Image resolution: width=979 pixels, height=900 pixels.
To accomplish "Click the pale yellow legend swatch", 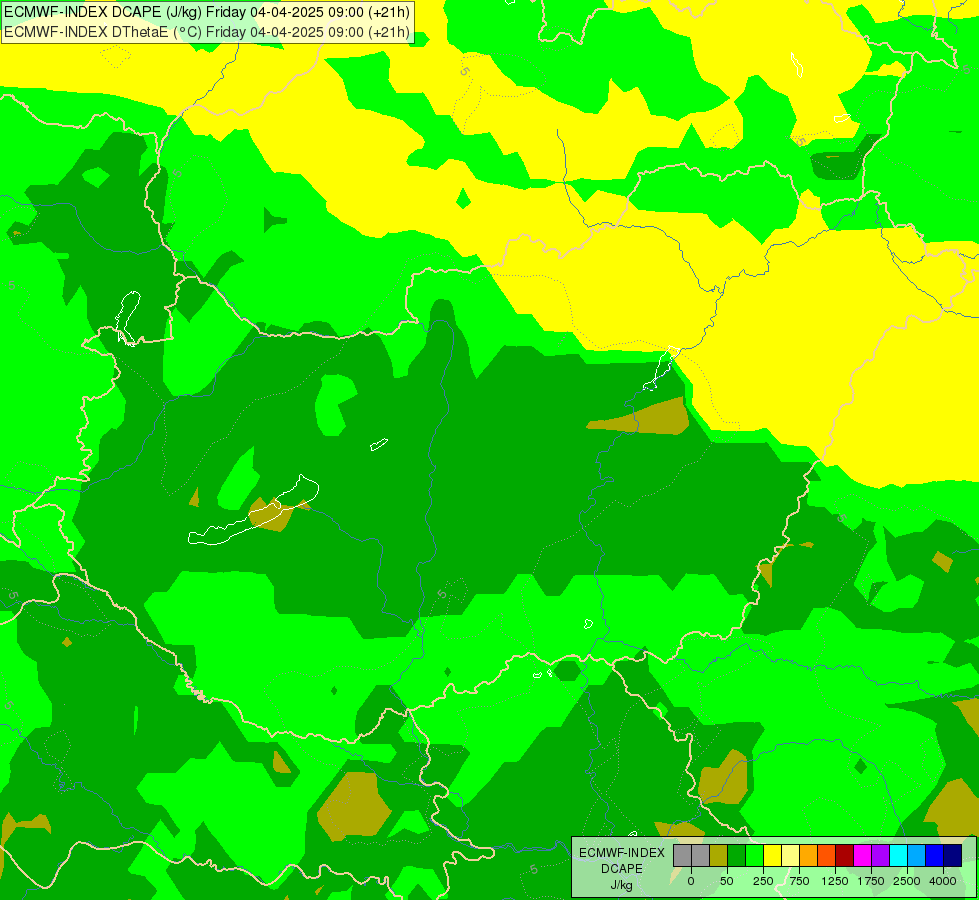I will (x=790, y=856).
